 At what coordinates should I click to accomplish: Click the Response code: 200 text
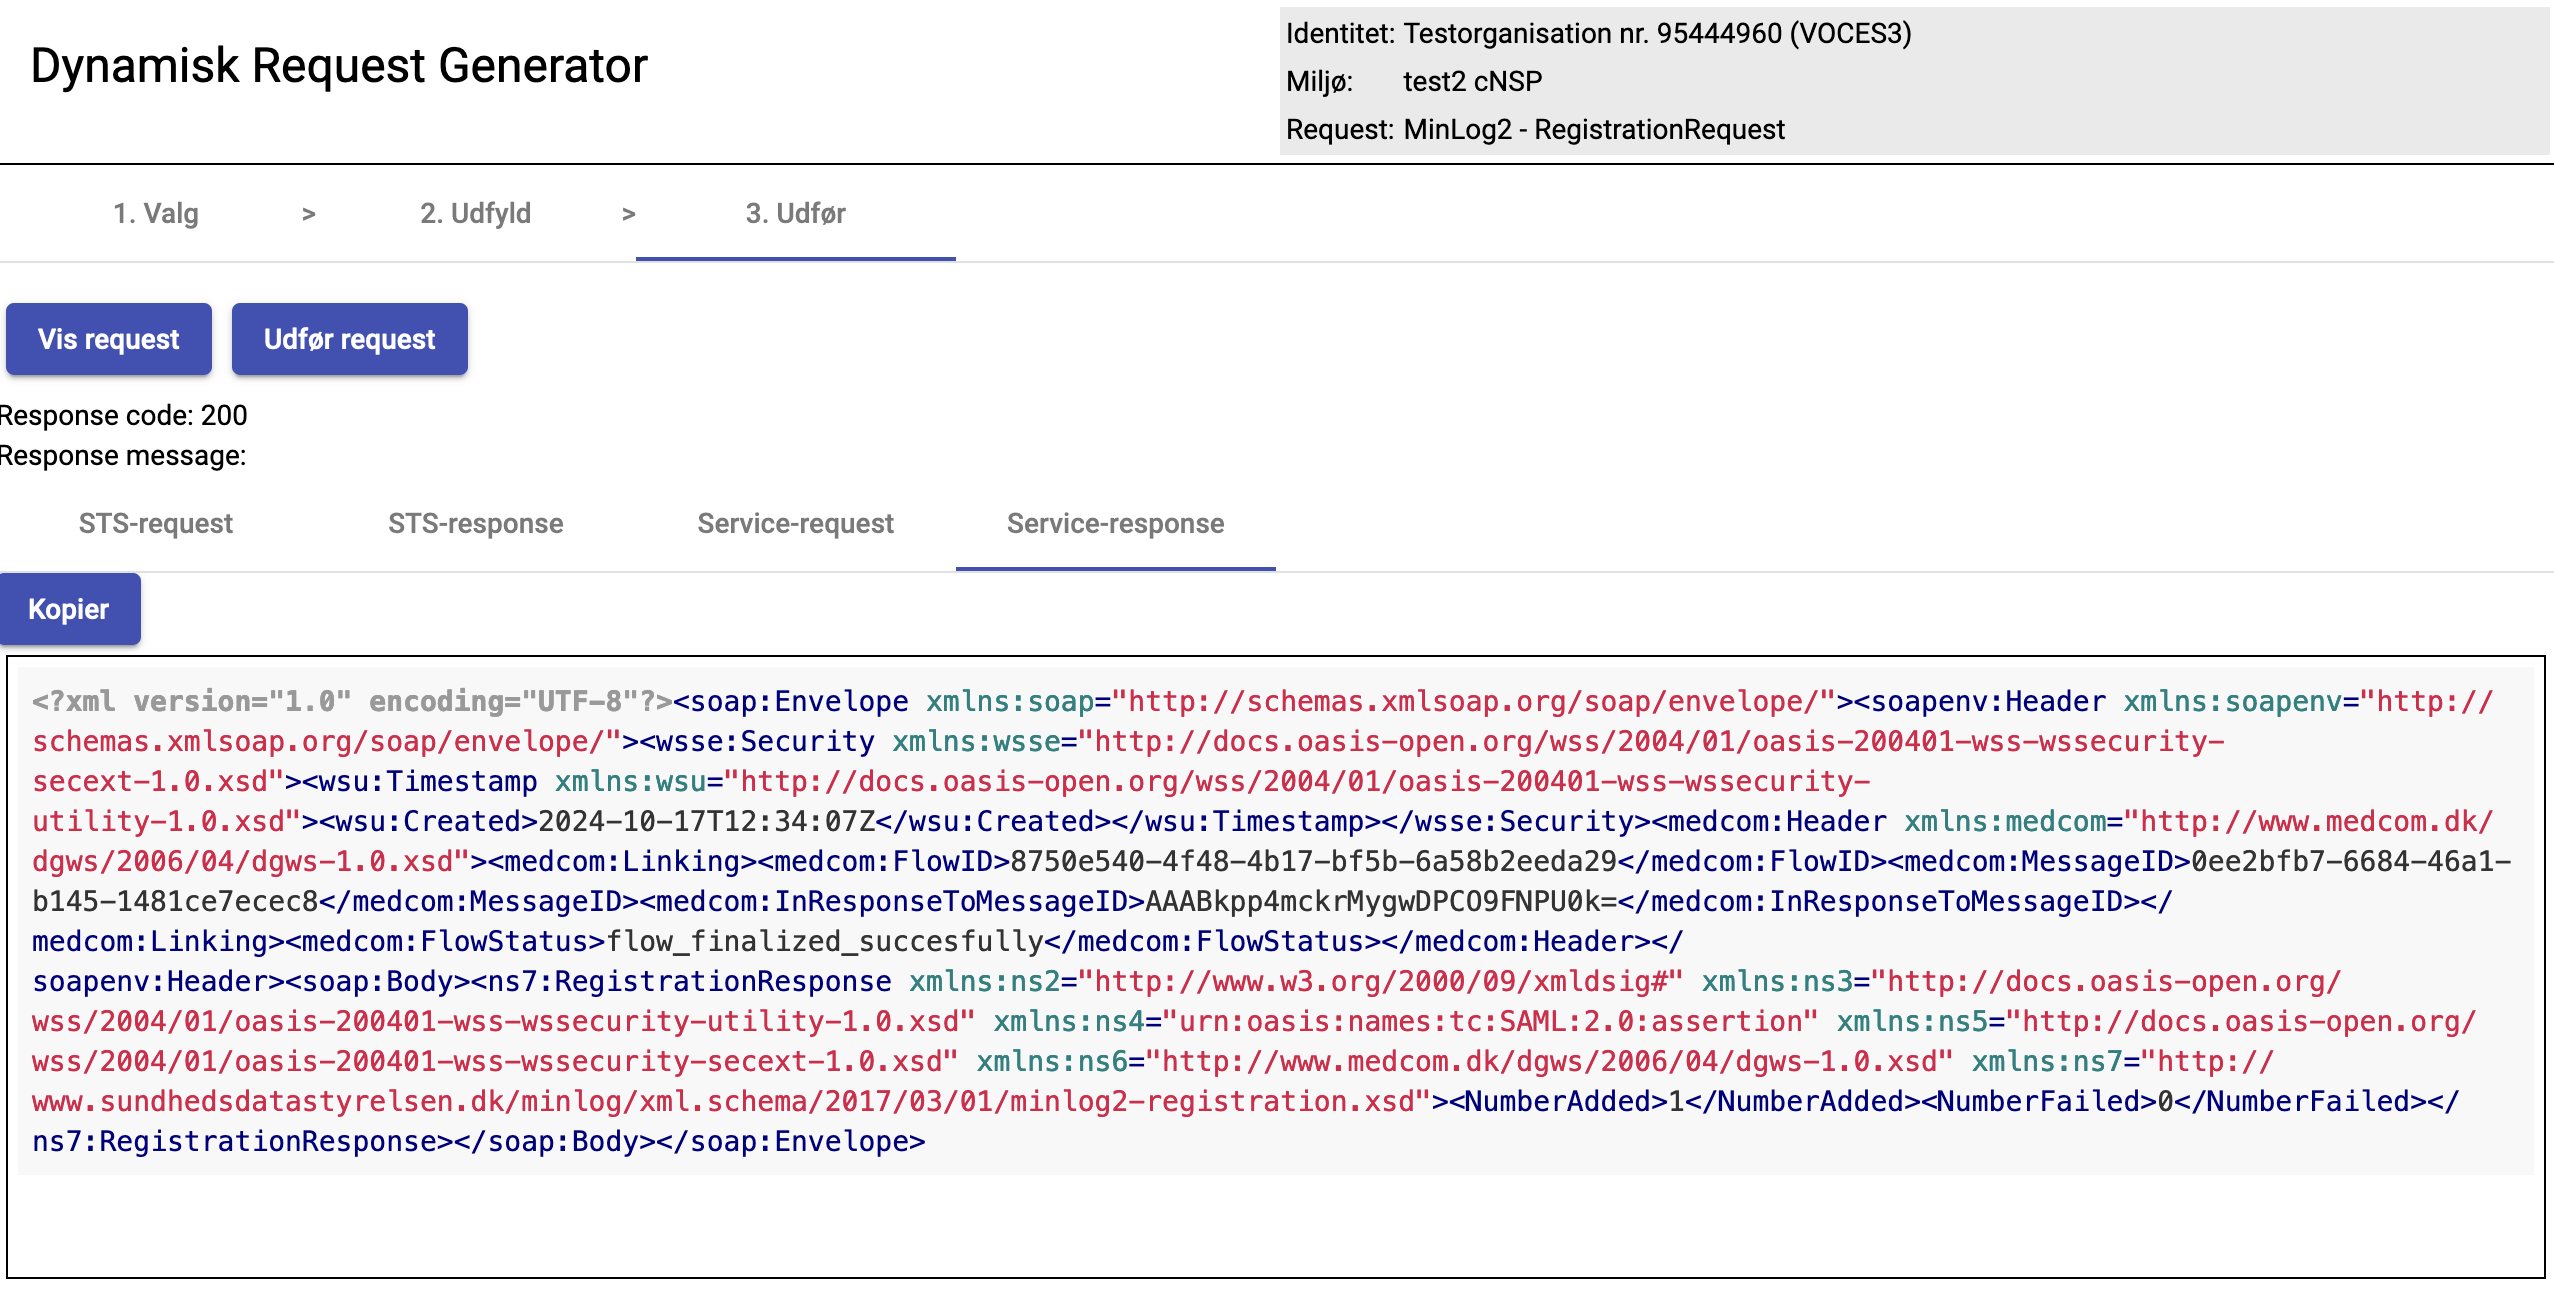point(123,416)
